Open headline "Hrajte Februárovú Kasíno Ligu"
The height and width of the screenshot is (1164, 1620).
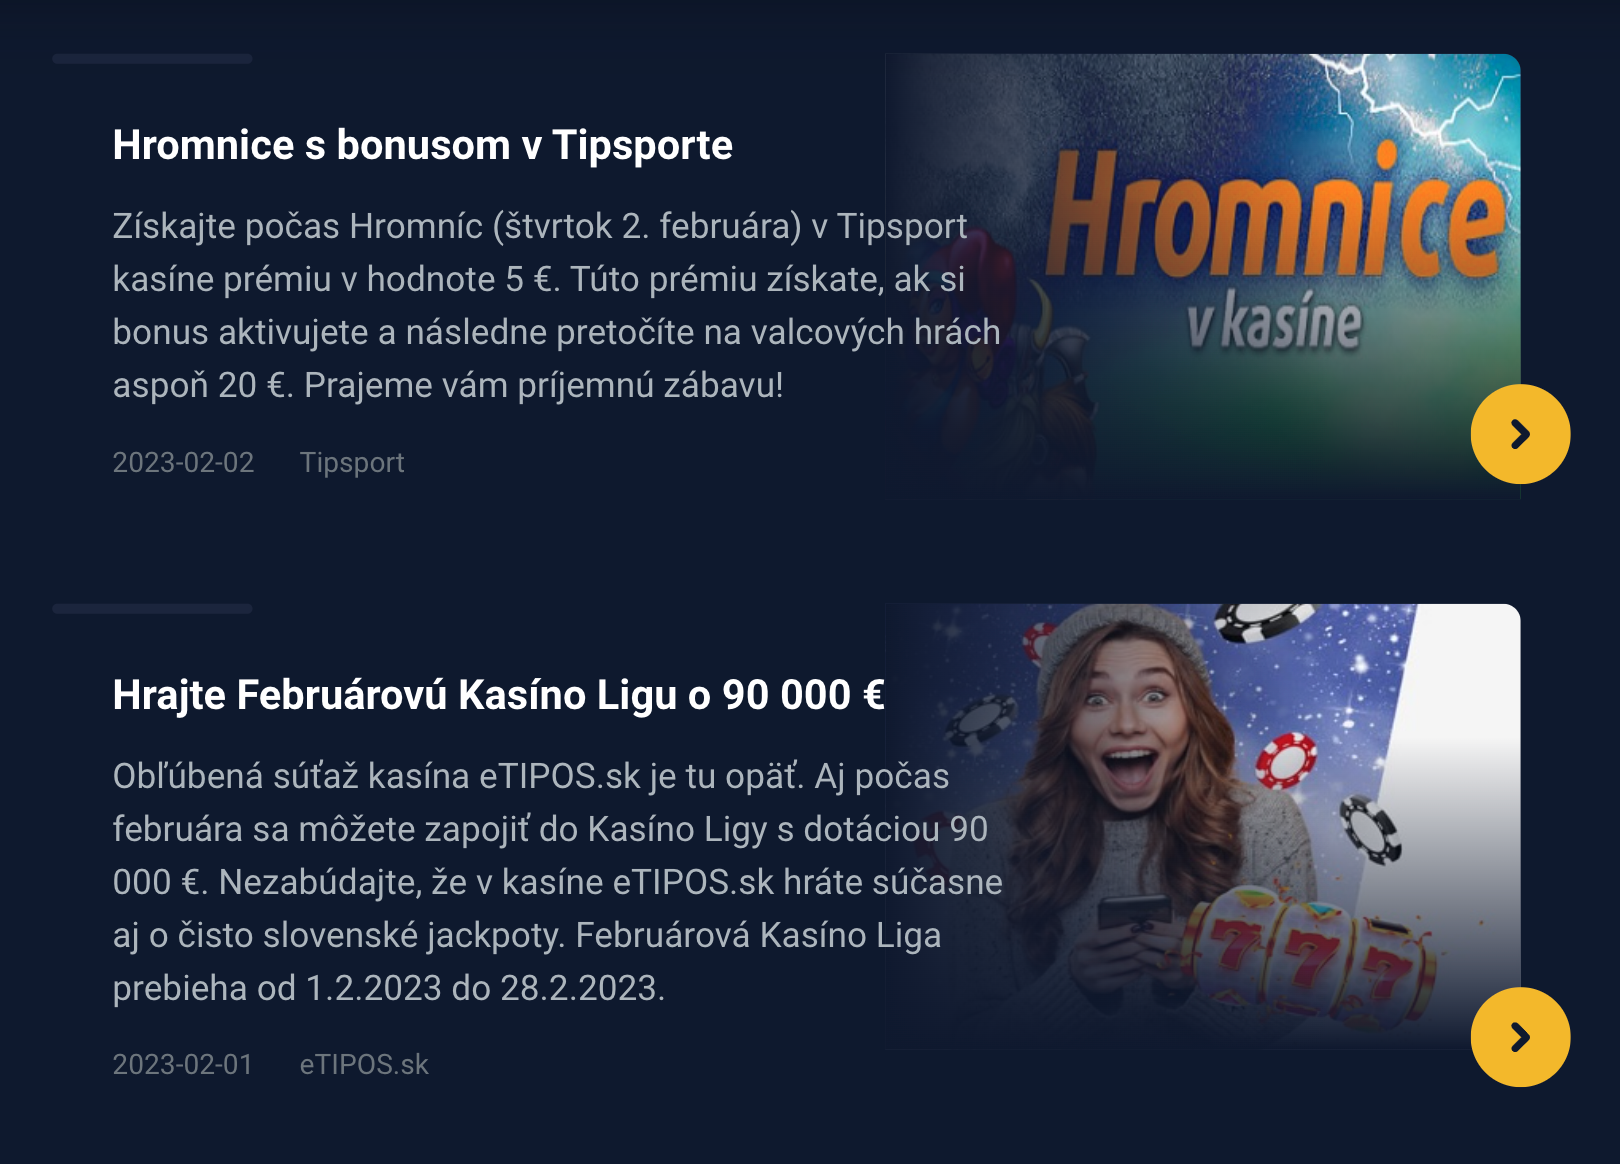click(x=498, y=695)
